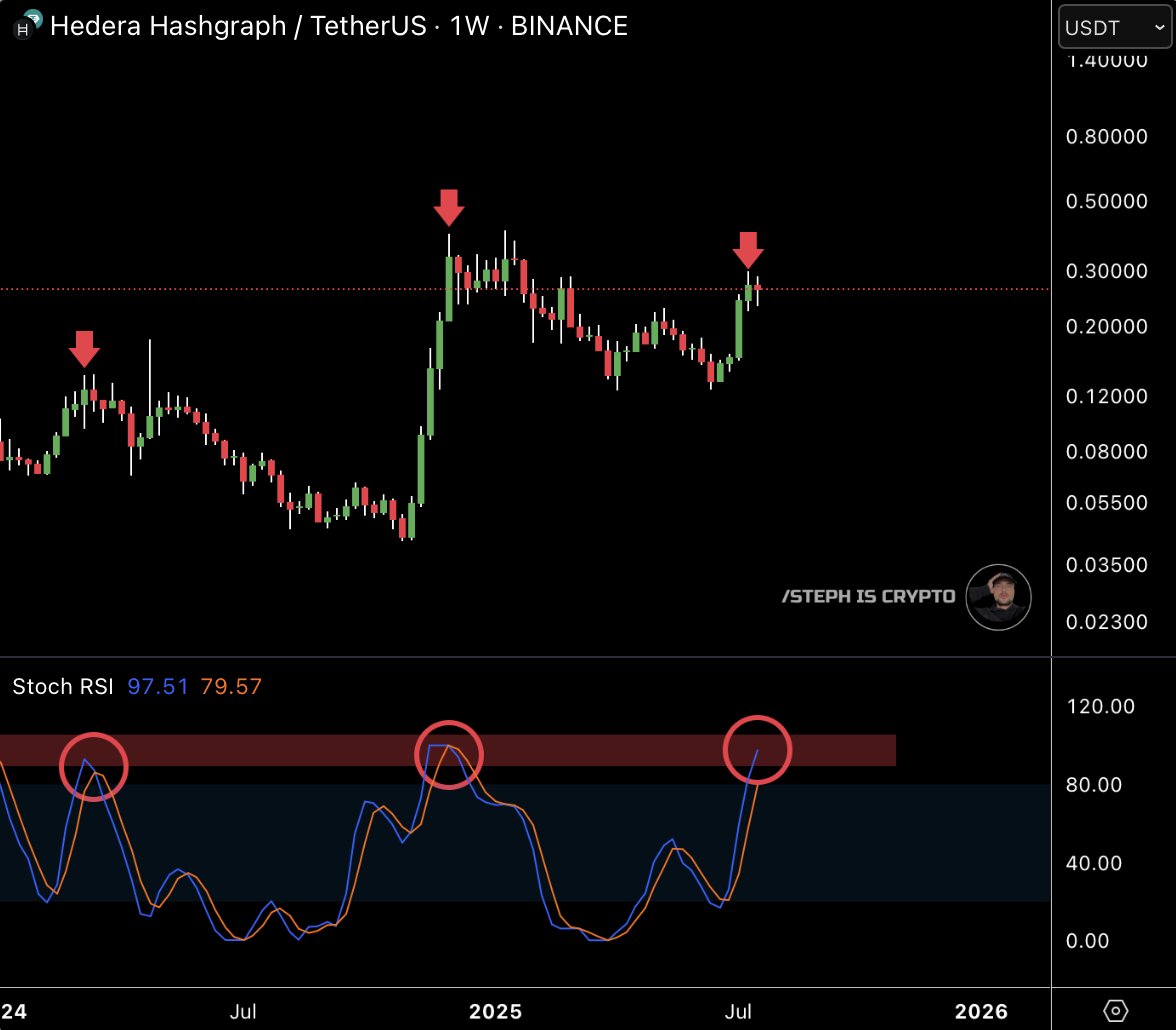Screen dimensions: 1176x1030
Task: Click the Hedera Hashgraph / TetherUS symbol title
Action: click(x=238, y=26)
